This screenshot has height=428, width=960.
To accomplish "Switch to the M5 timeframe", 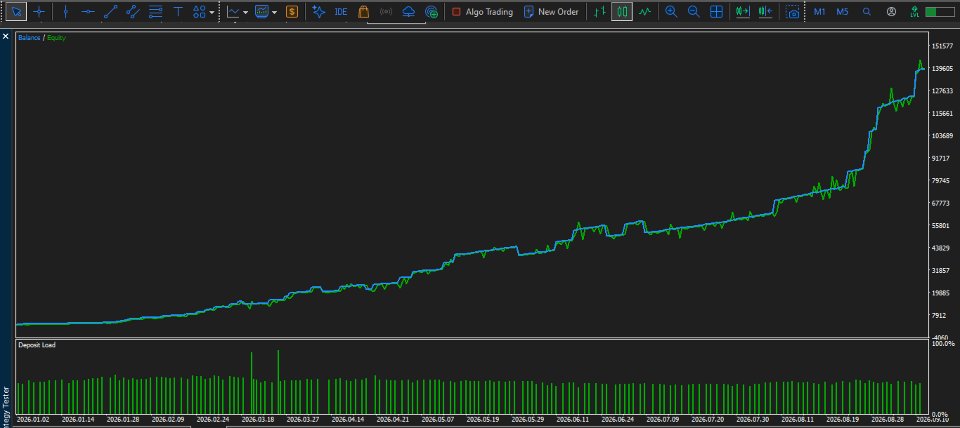I will tap(842, 12).
